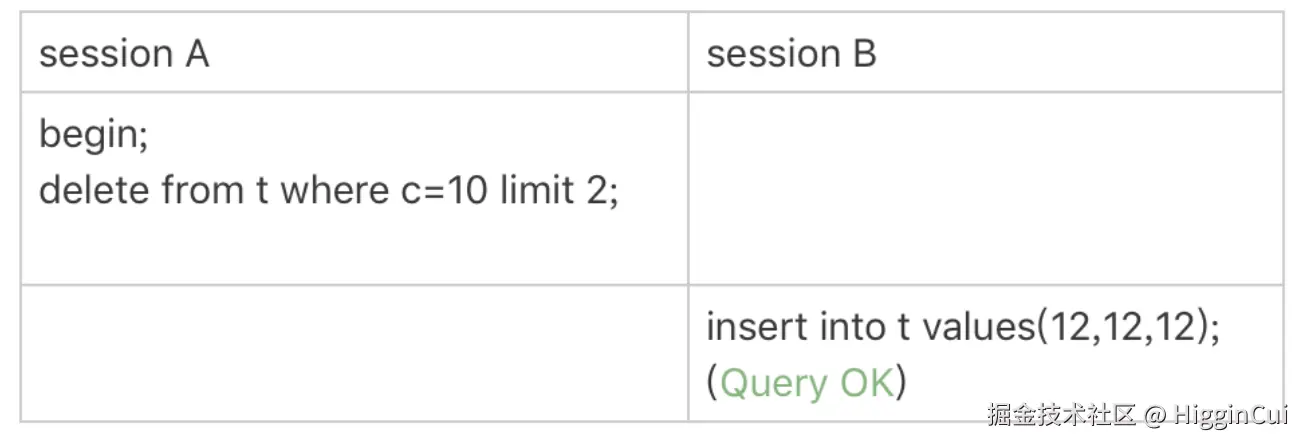The height and width of the screenshot is (446, 1304).
Task: Click the empty session A cell in last row
Action: click(354, 352)
